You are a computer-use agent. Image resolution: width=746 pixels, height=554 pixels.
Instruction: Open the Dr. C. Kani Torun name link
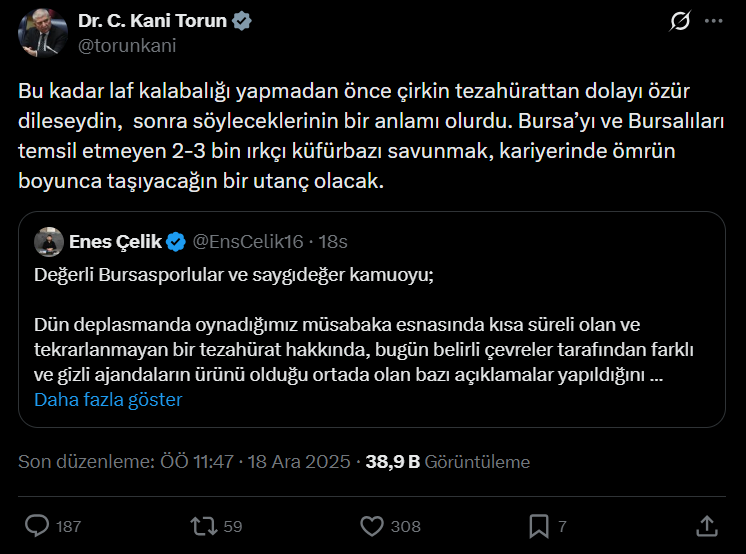[x=151, y=21]
